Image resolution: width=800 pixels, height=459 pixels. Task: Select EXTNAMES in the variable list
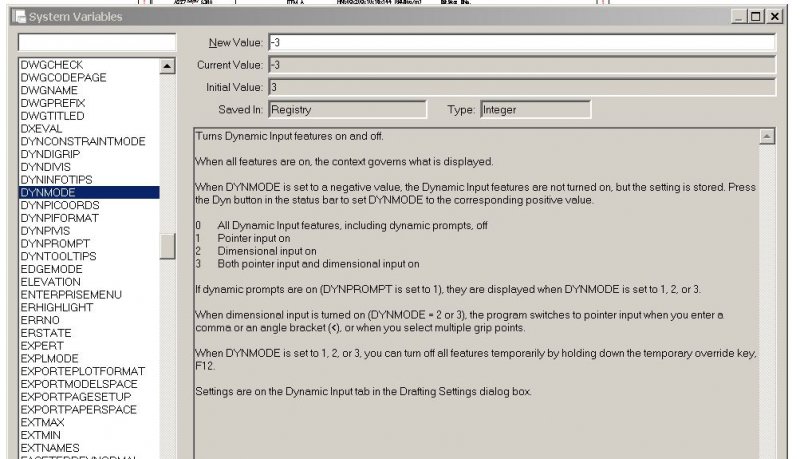49,447
